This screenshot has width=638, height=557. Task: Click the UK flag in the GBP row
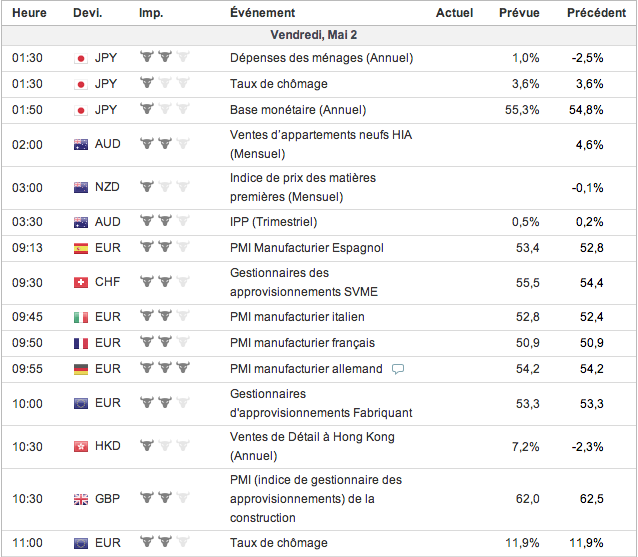pos(81,499)
